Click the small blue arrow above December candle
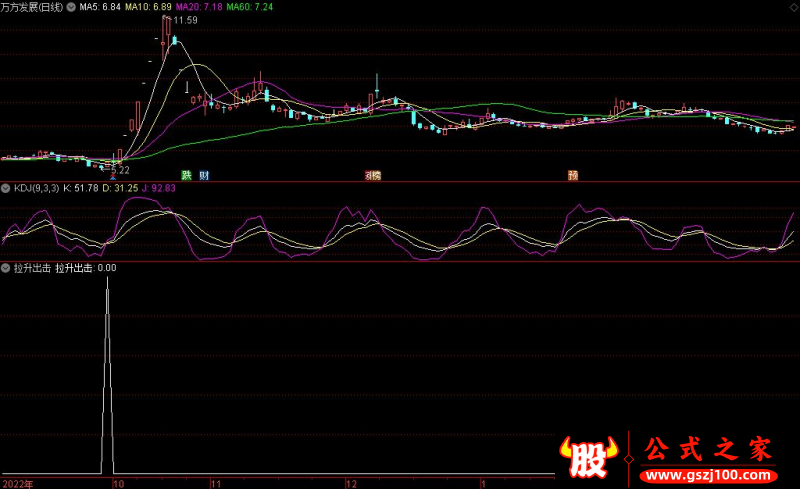Screen dimensions: 800x489 (377, 79)
